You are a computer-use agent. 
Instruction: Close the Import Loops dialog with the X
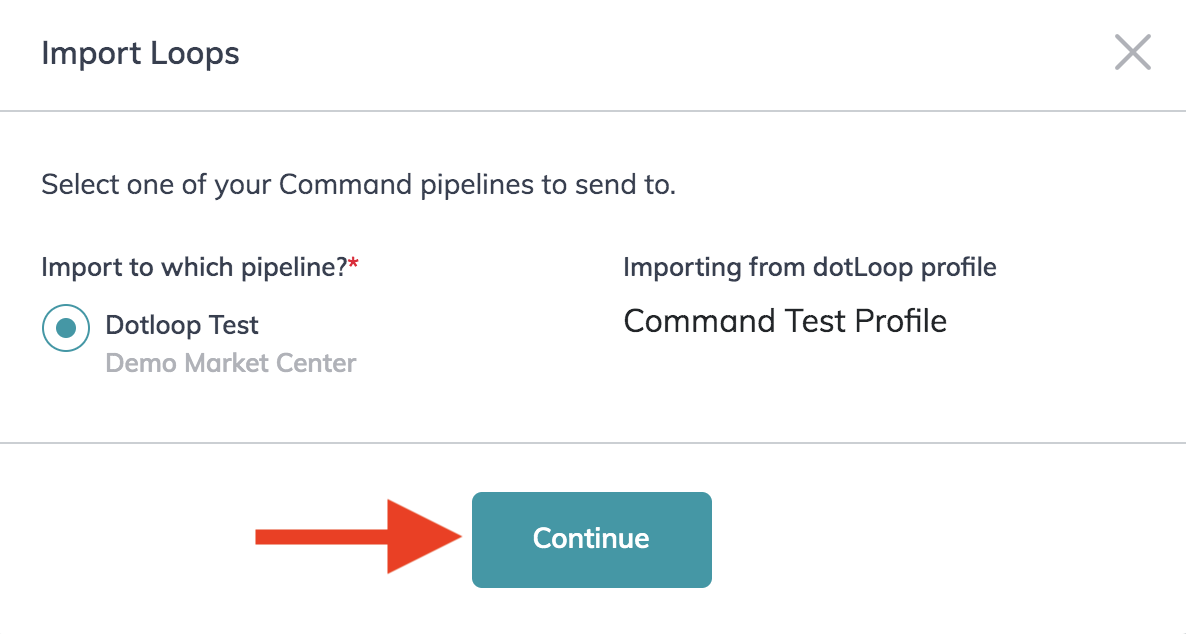tap(1131, 52)
